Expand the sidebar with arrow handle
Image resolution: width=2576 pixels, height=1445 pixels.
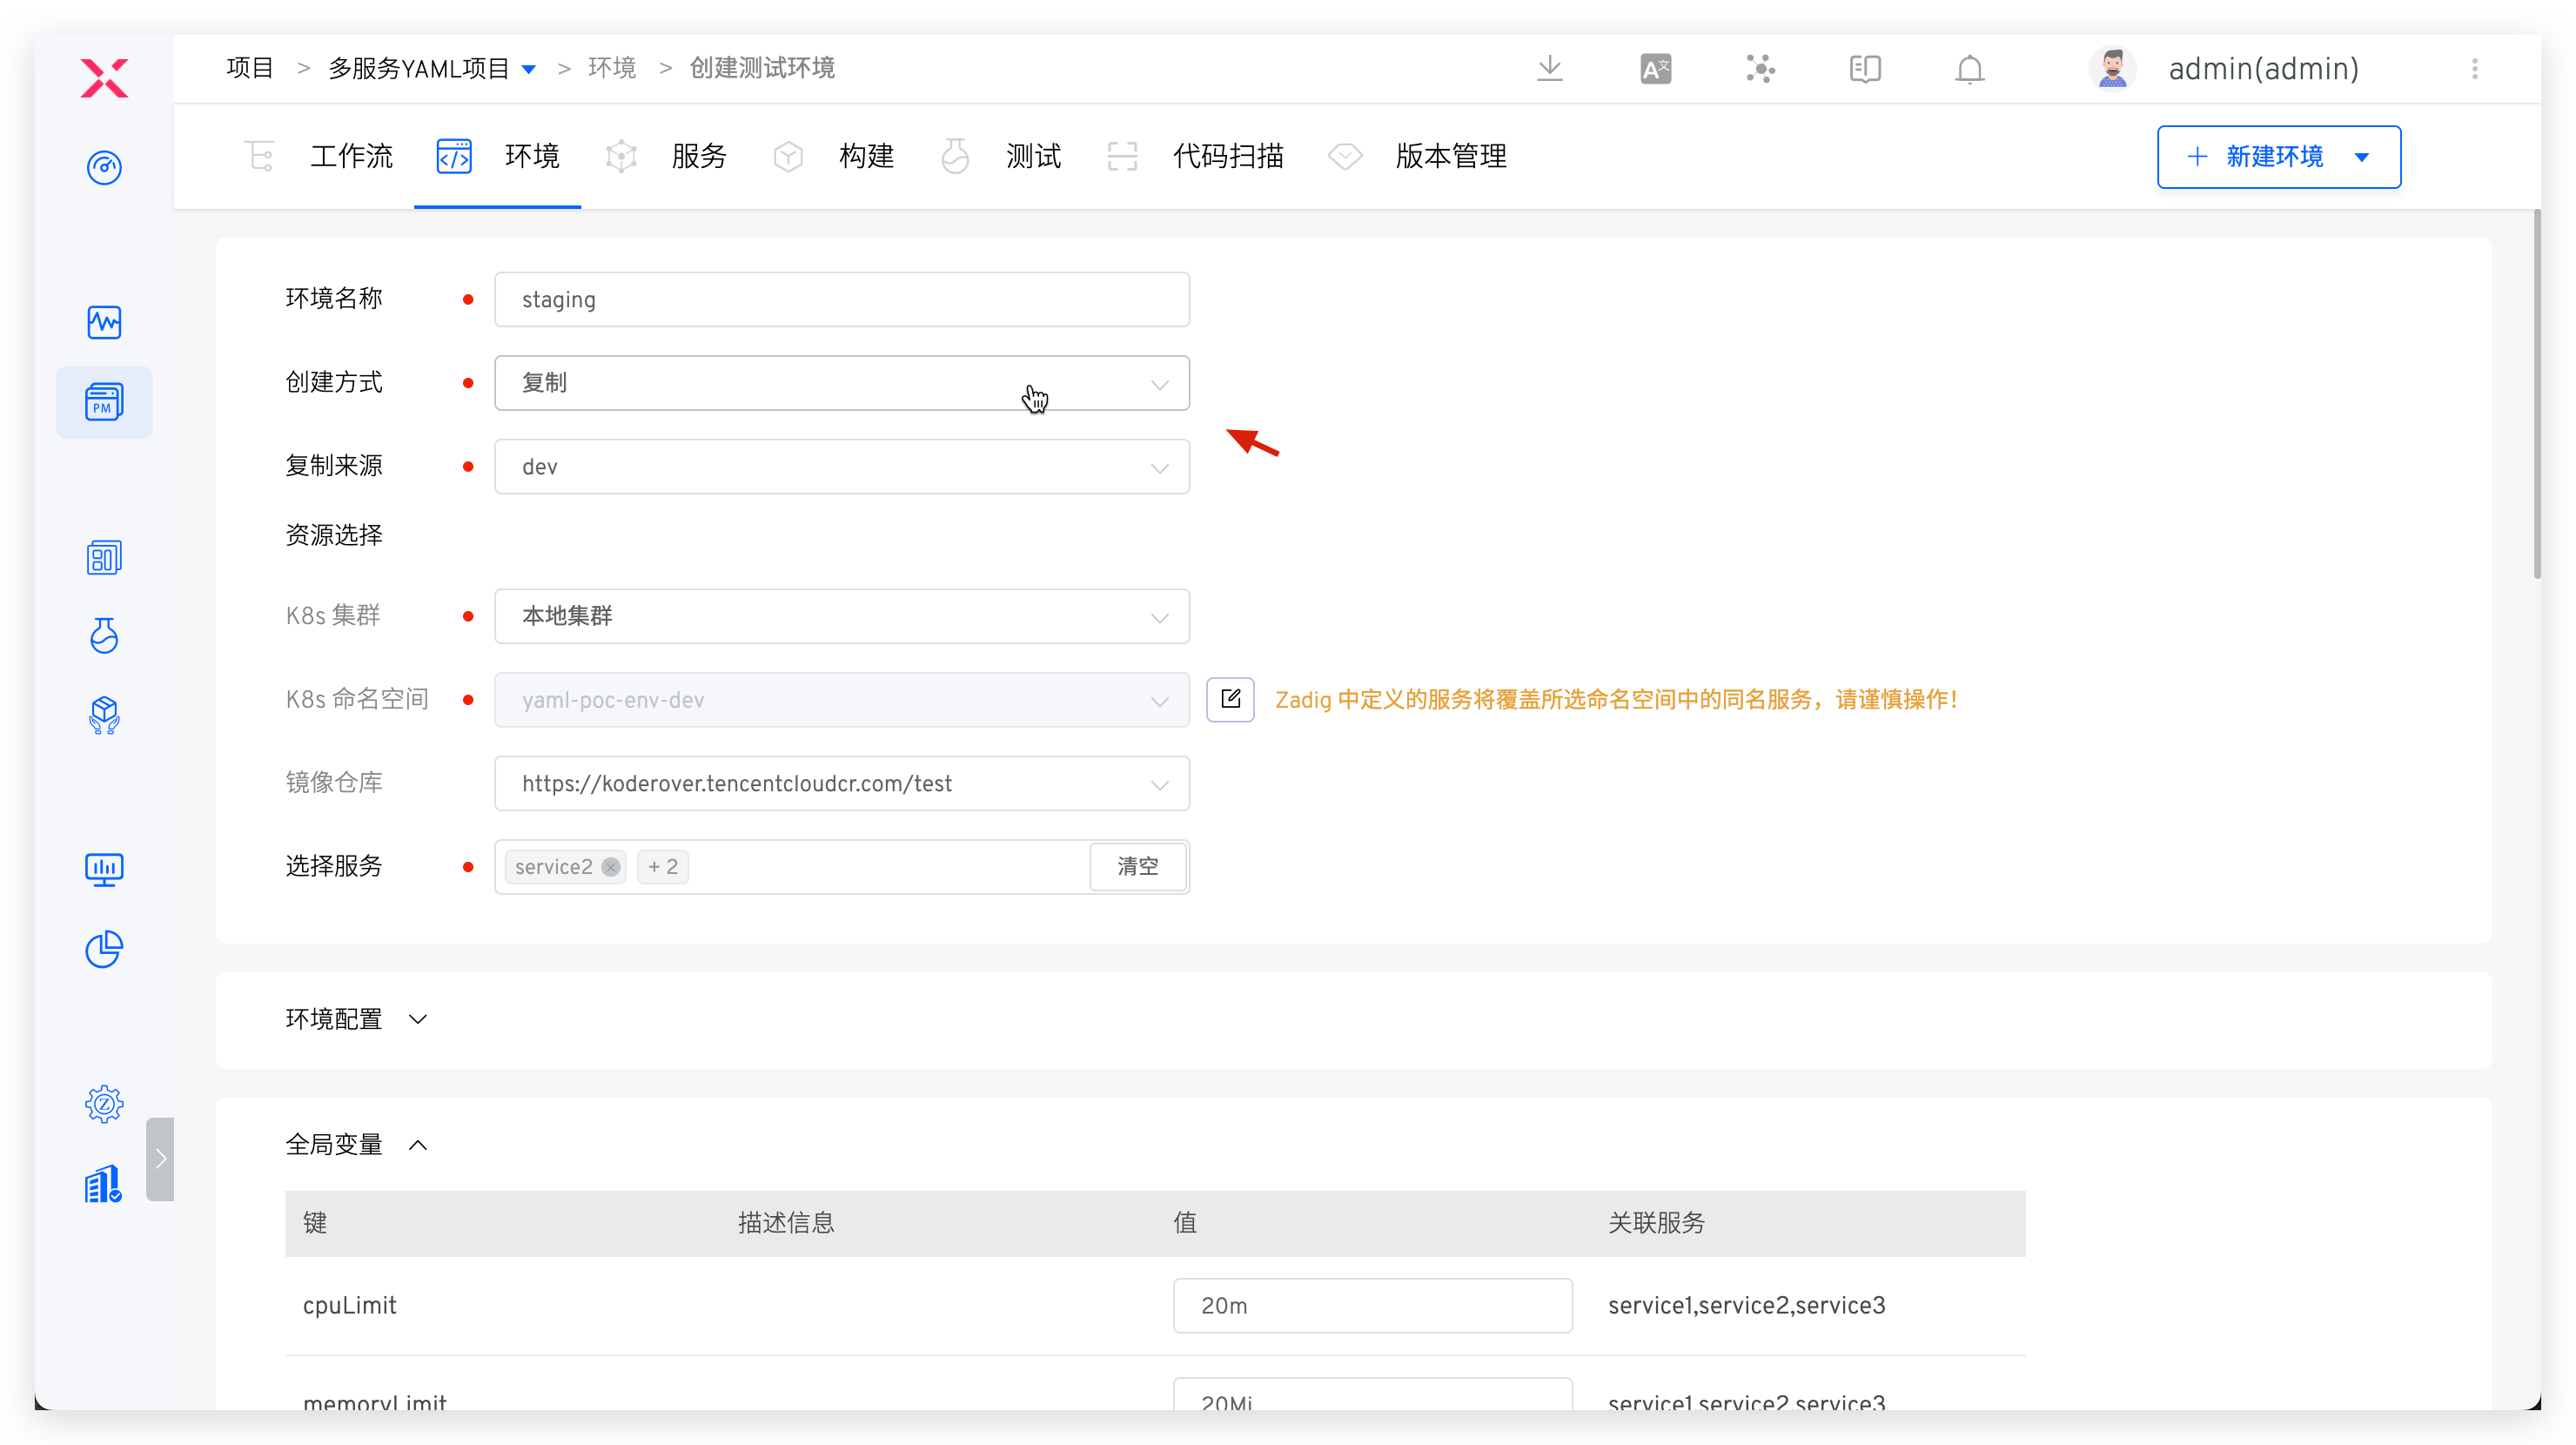(160, 1158)
